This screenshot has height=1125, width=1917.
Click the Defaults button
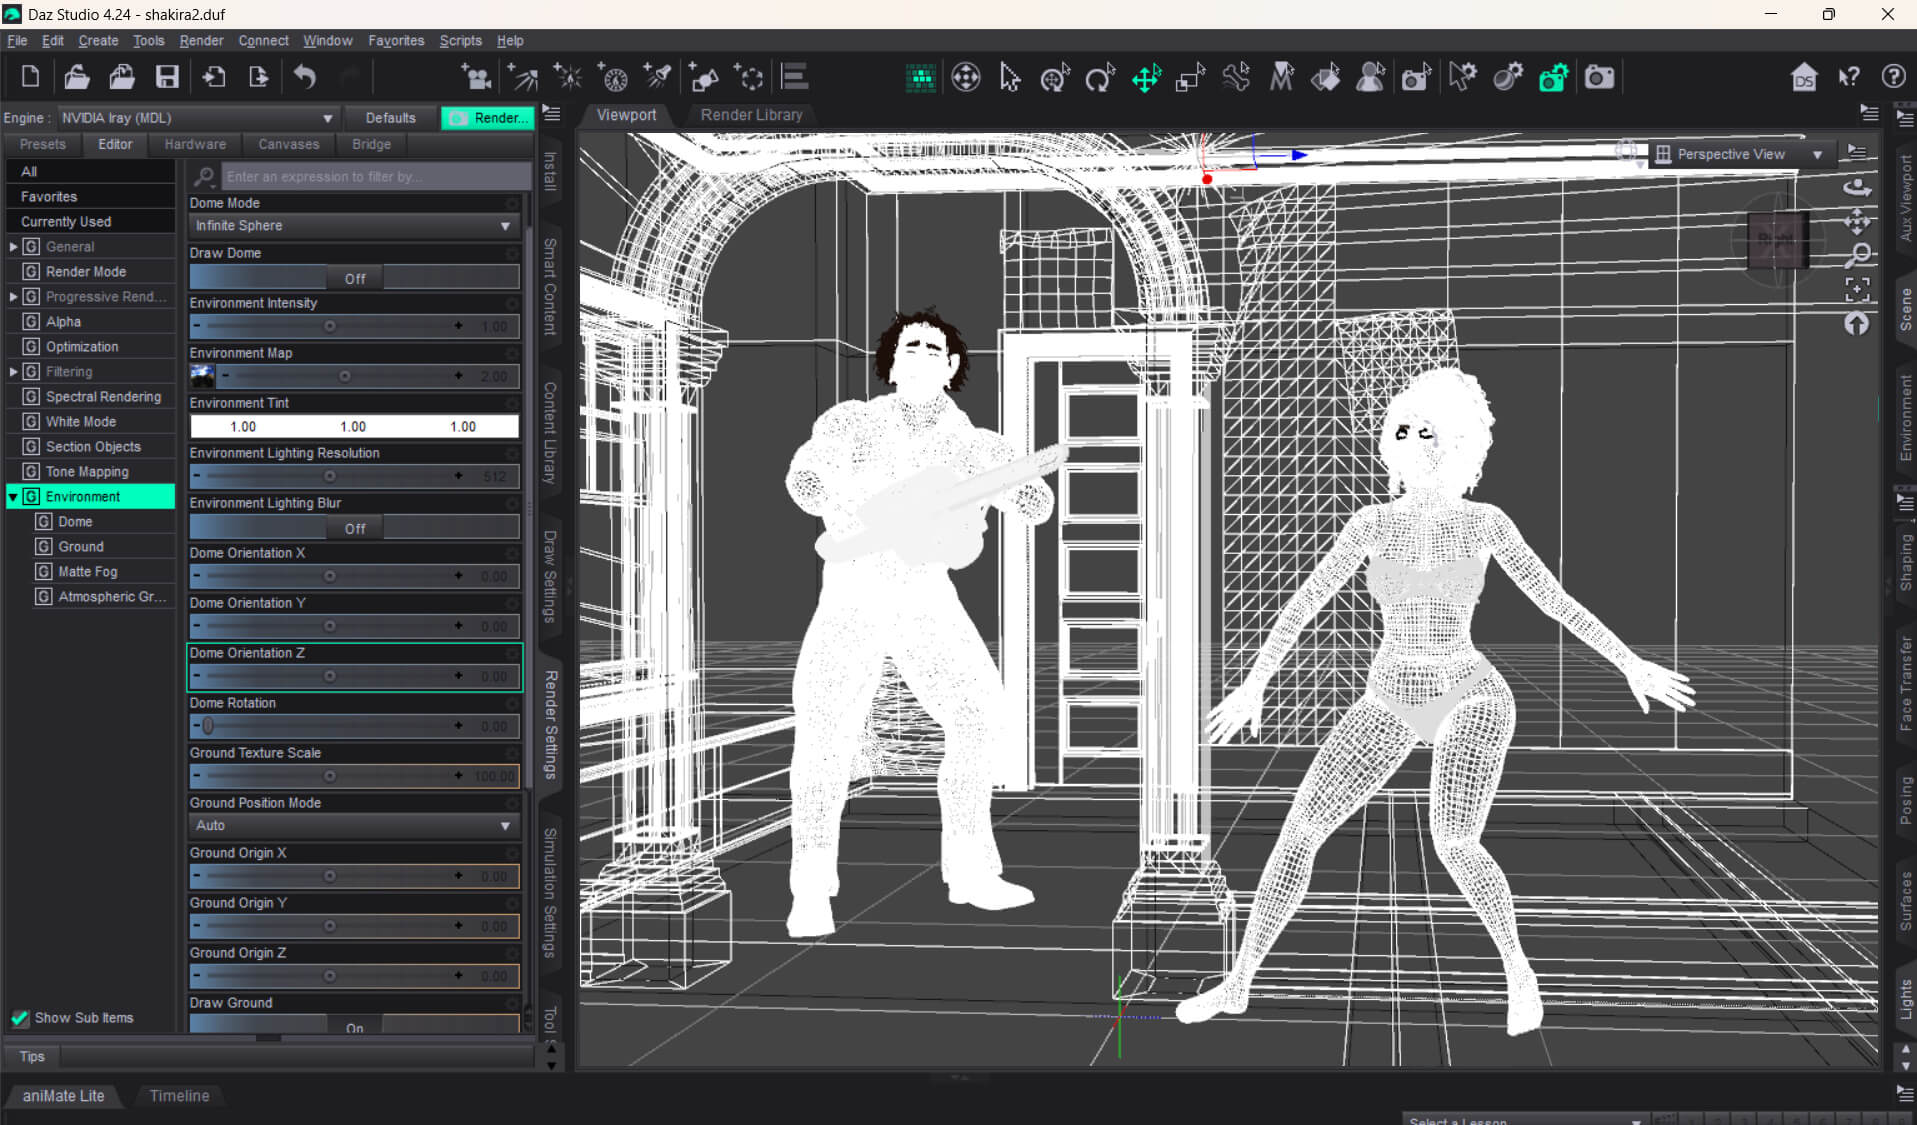tap(390, 118)
